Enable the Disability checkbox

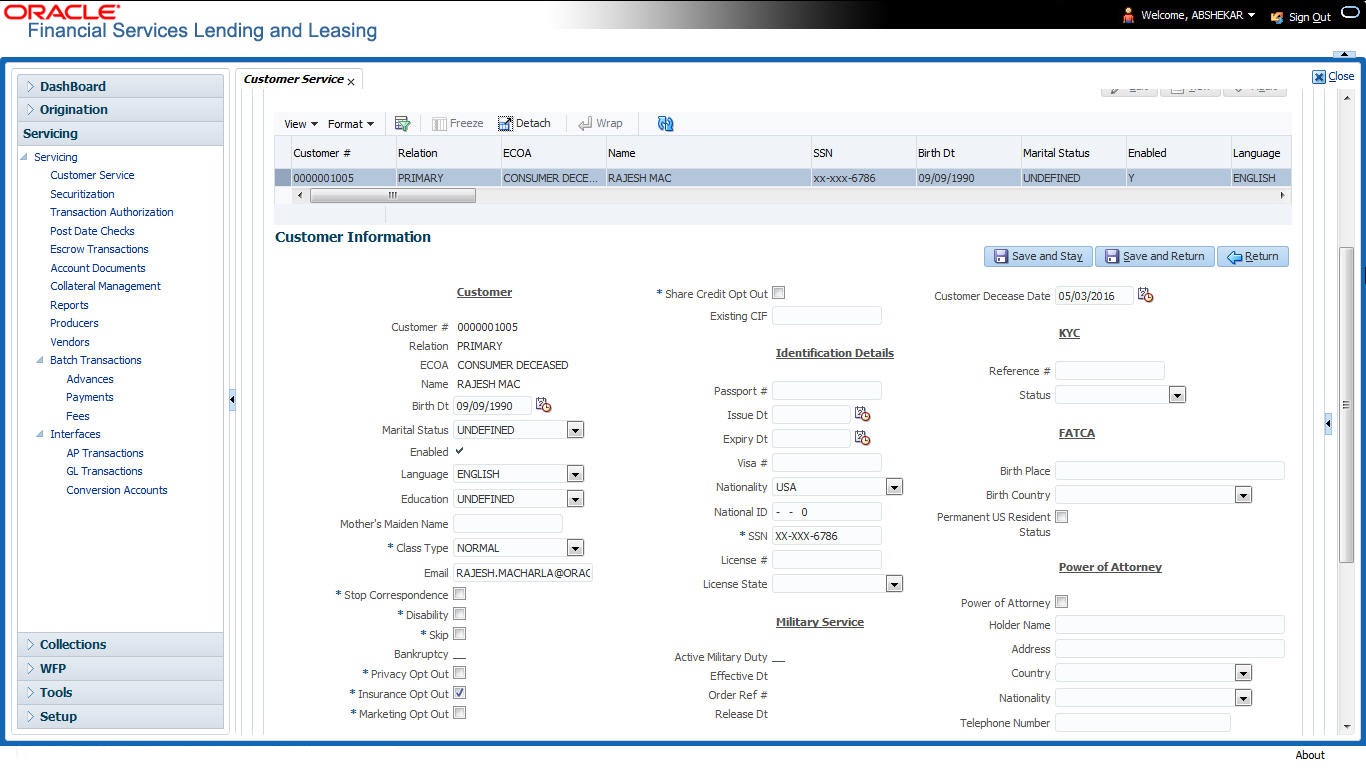460,614
